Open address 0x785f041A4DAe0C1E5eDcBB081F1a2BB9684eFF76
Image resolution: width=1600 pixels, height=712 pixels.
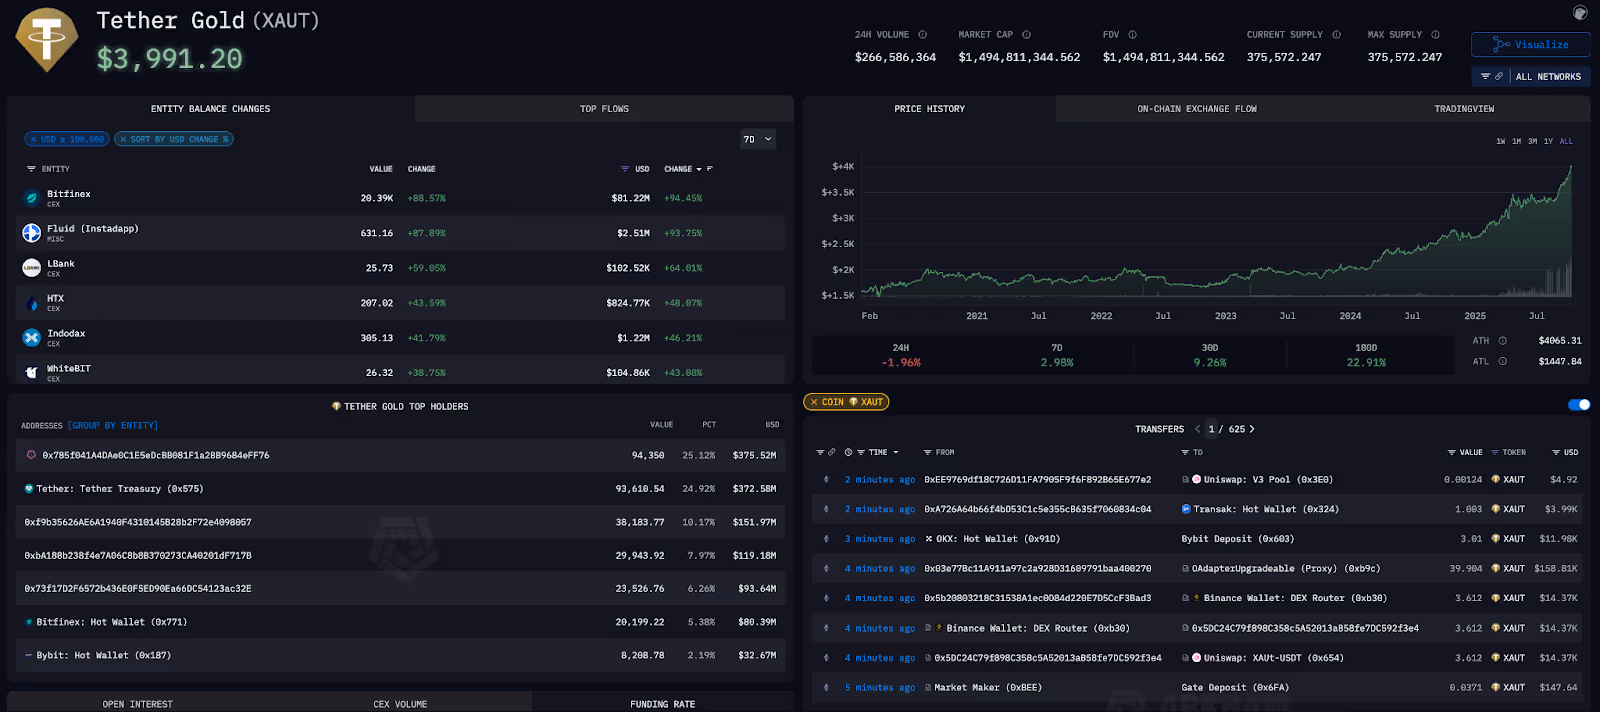(155, 456)
